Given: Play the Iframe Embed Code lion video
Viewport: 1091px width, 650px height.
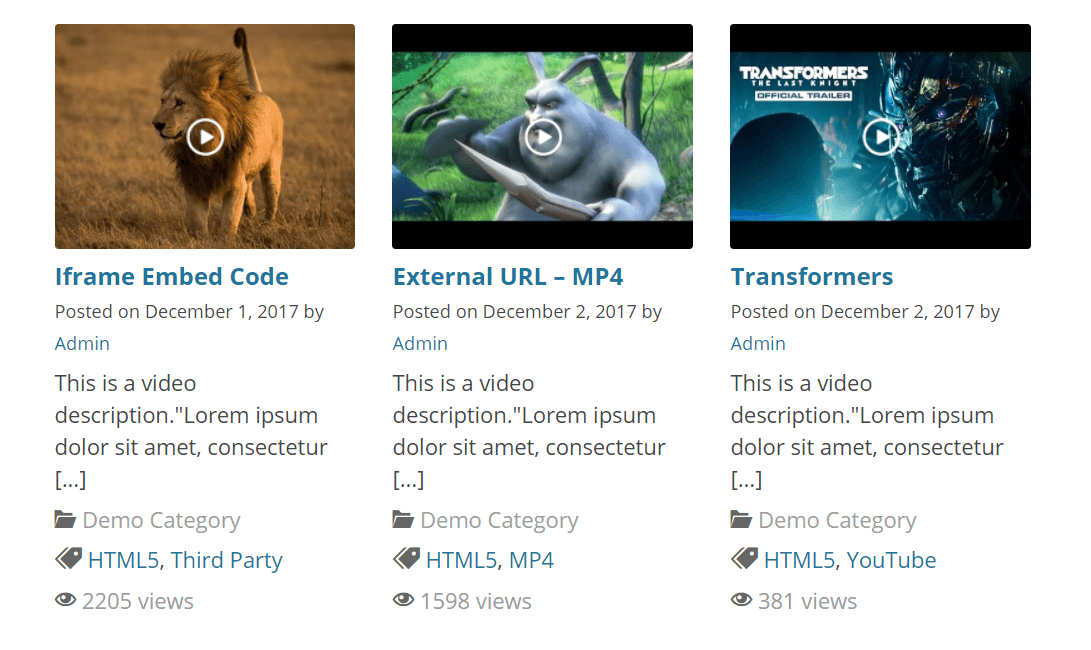Looking at the screenshot, I should pyautogui.click(x=204, y=137).
